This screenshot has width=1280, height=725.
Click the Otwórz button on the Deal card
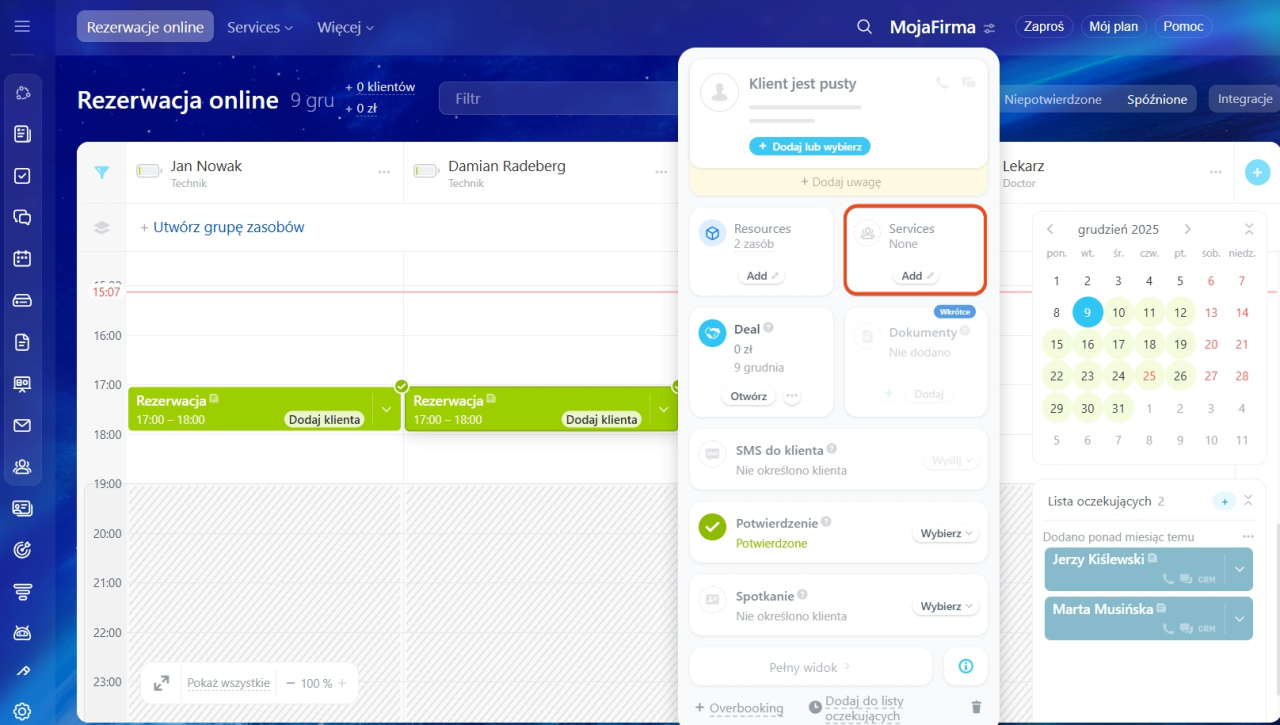pyautogui.click(x=748, y=396)
